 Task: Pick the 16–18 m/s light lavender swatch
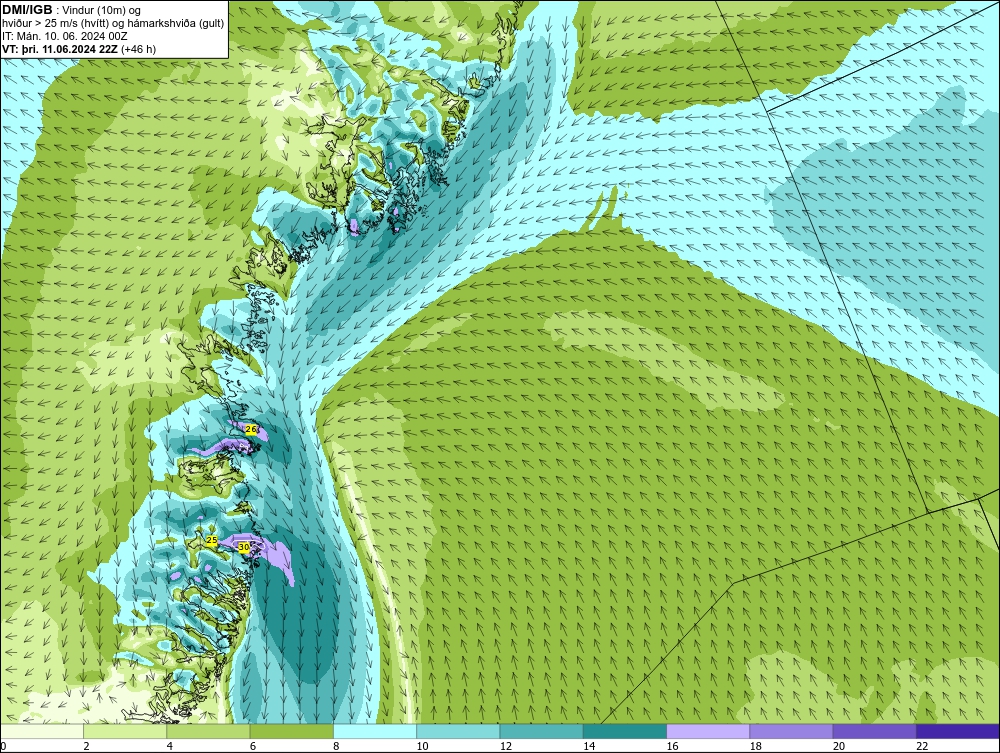click(708, 731)
